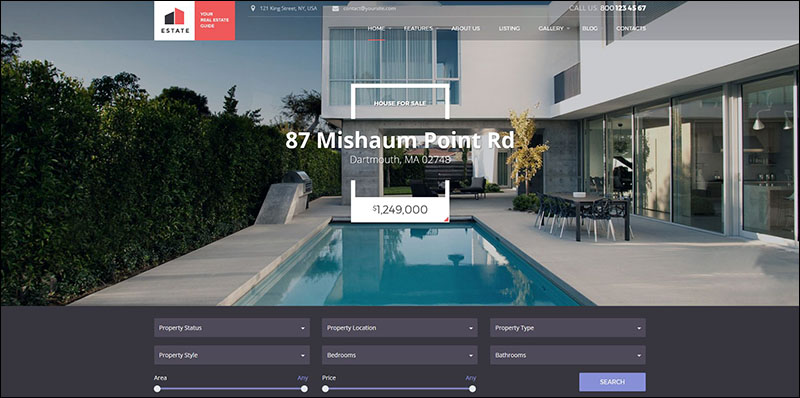Open the Features menu
800x398 pixels.
pyautogui.click(x=418, y=29)
